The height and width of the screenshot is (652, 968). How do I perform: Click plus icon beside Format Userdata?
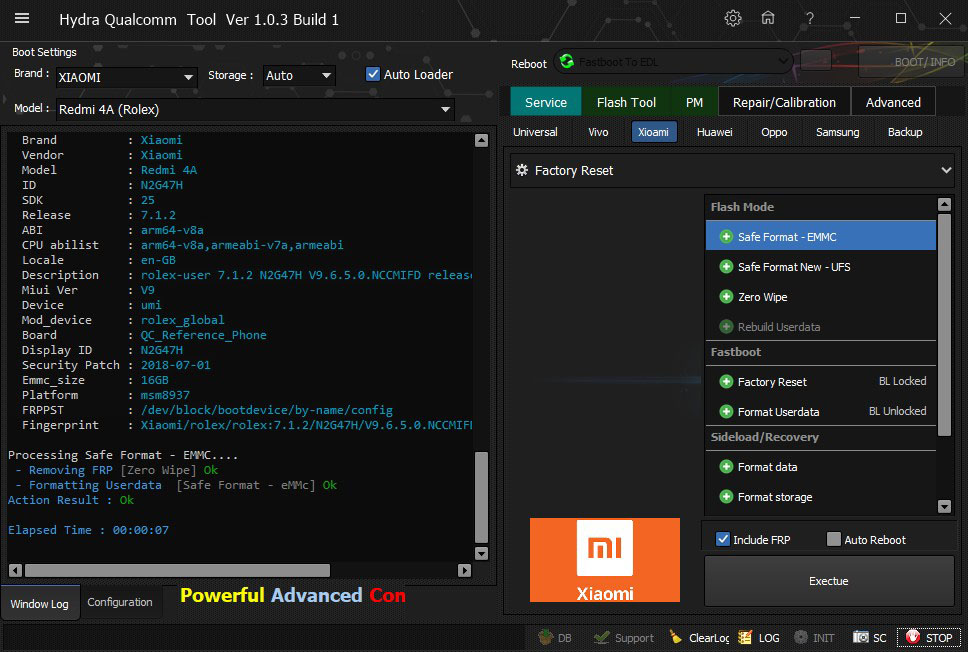coord(726,411)
